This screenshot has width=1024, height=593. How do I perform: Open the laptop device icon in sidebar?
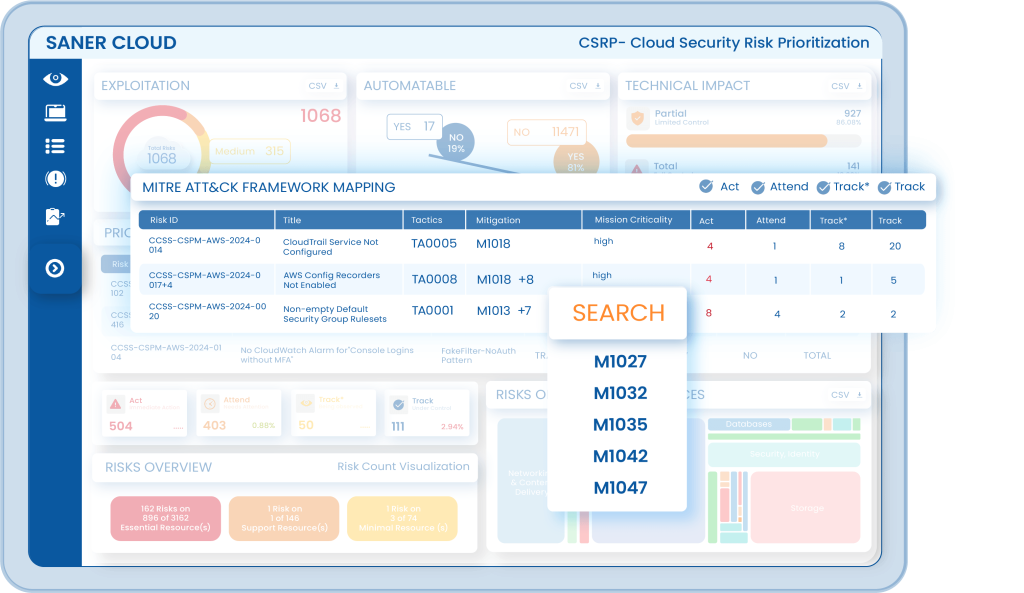(56, 113)
